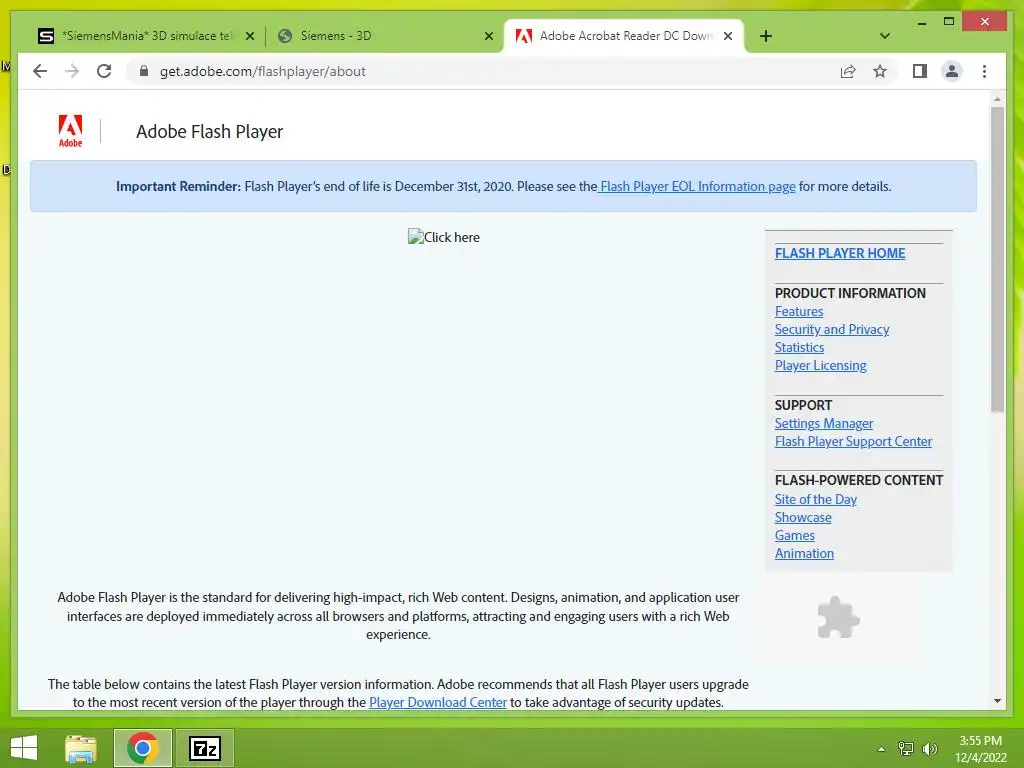Open the Player Download Center link

click(x=438, y=703)
